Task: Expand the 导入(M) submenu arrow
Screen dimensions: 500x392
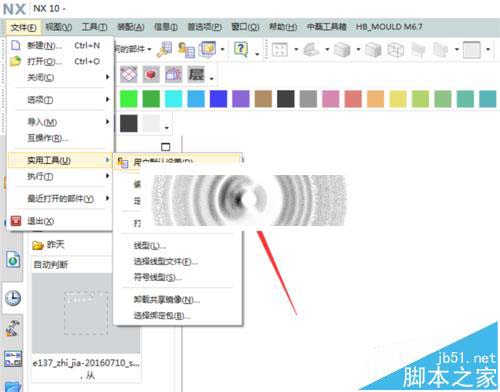Action: click(107, 122)
